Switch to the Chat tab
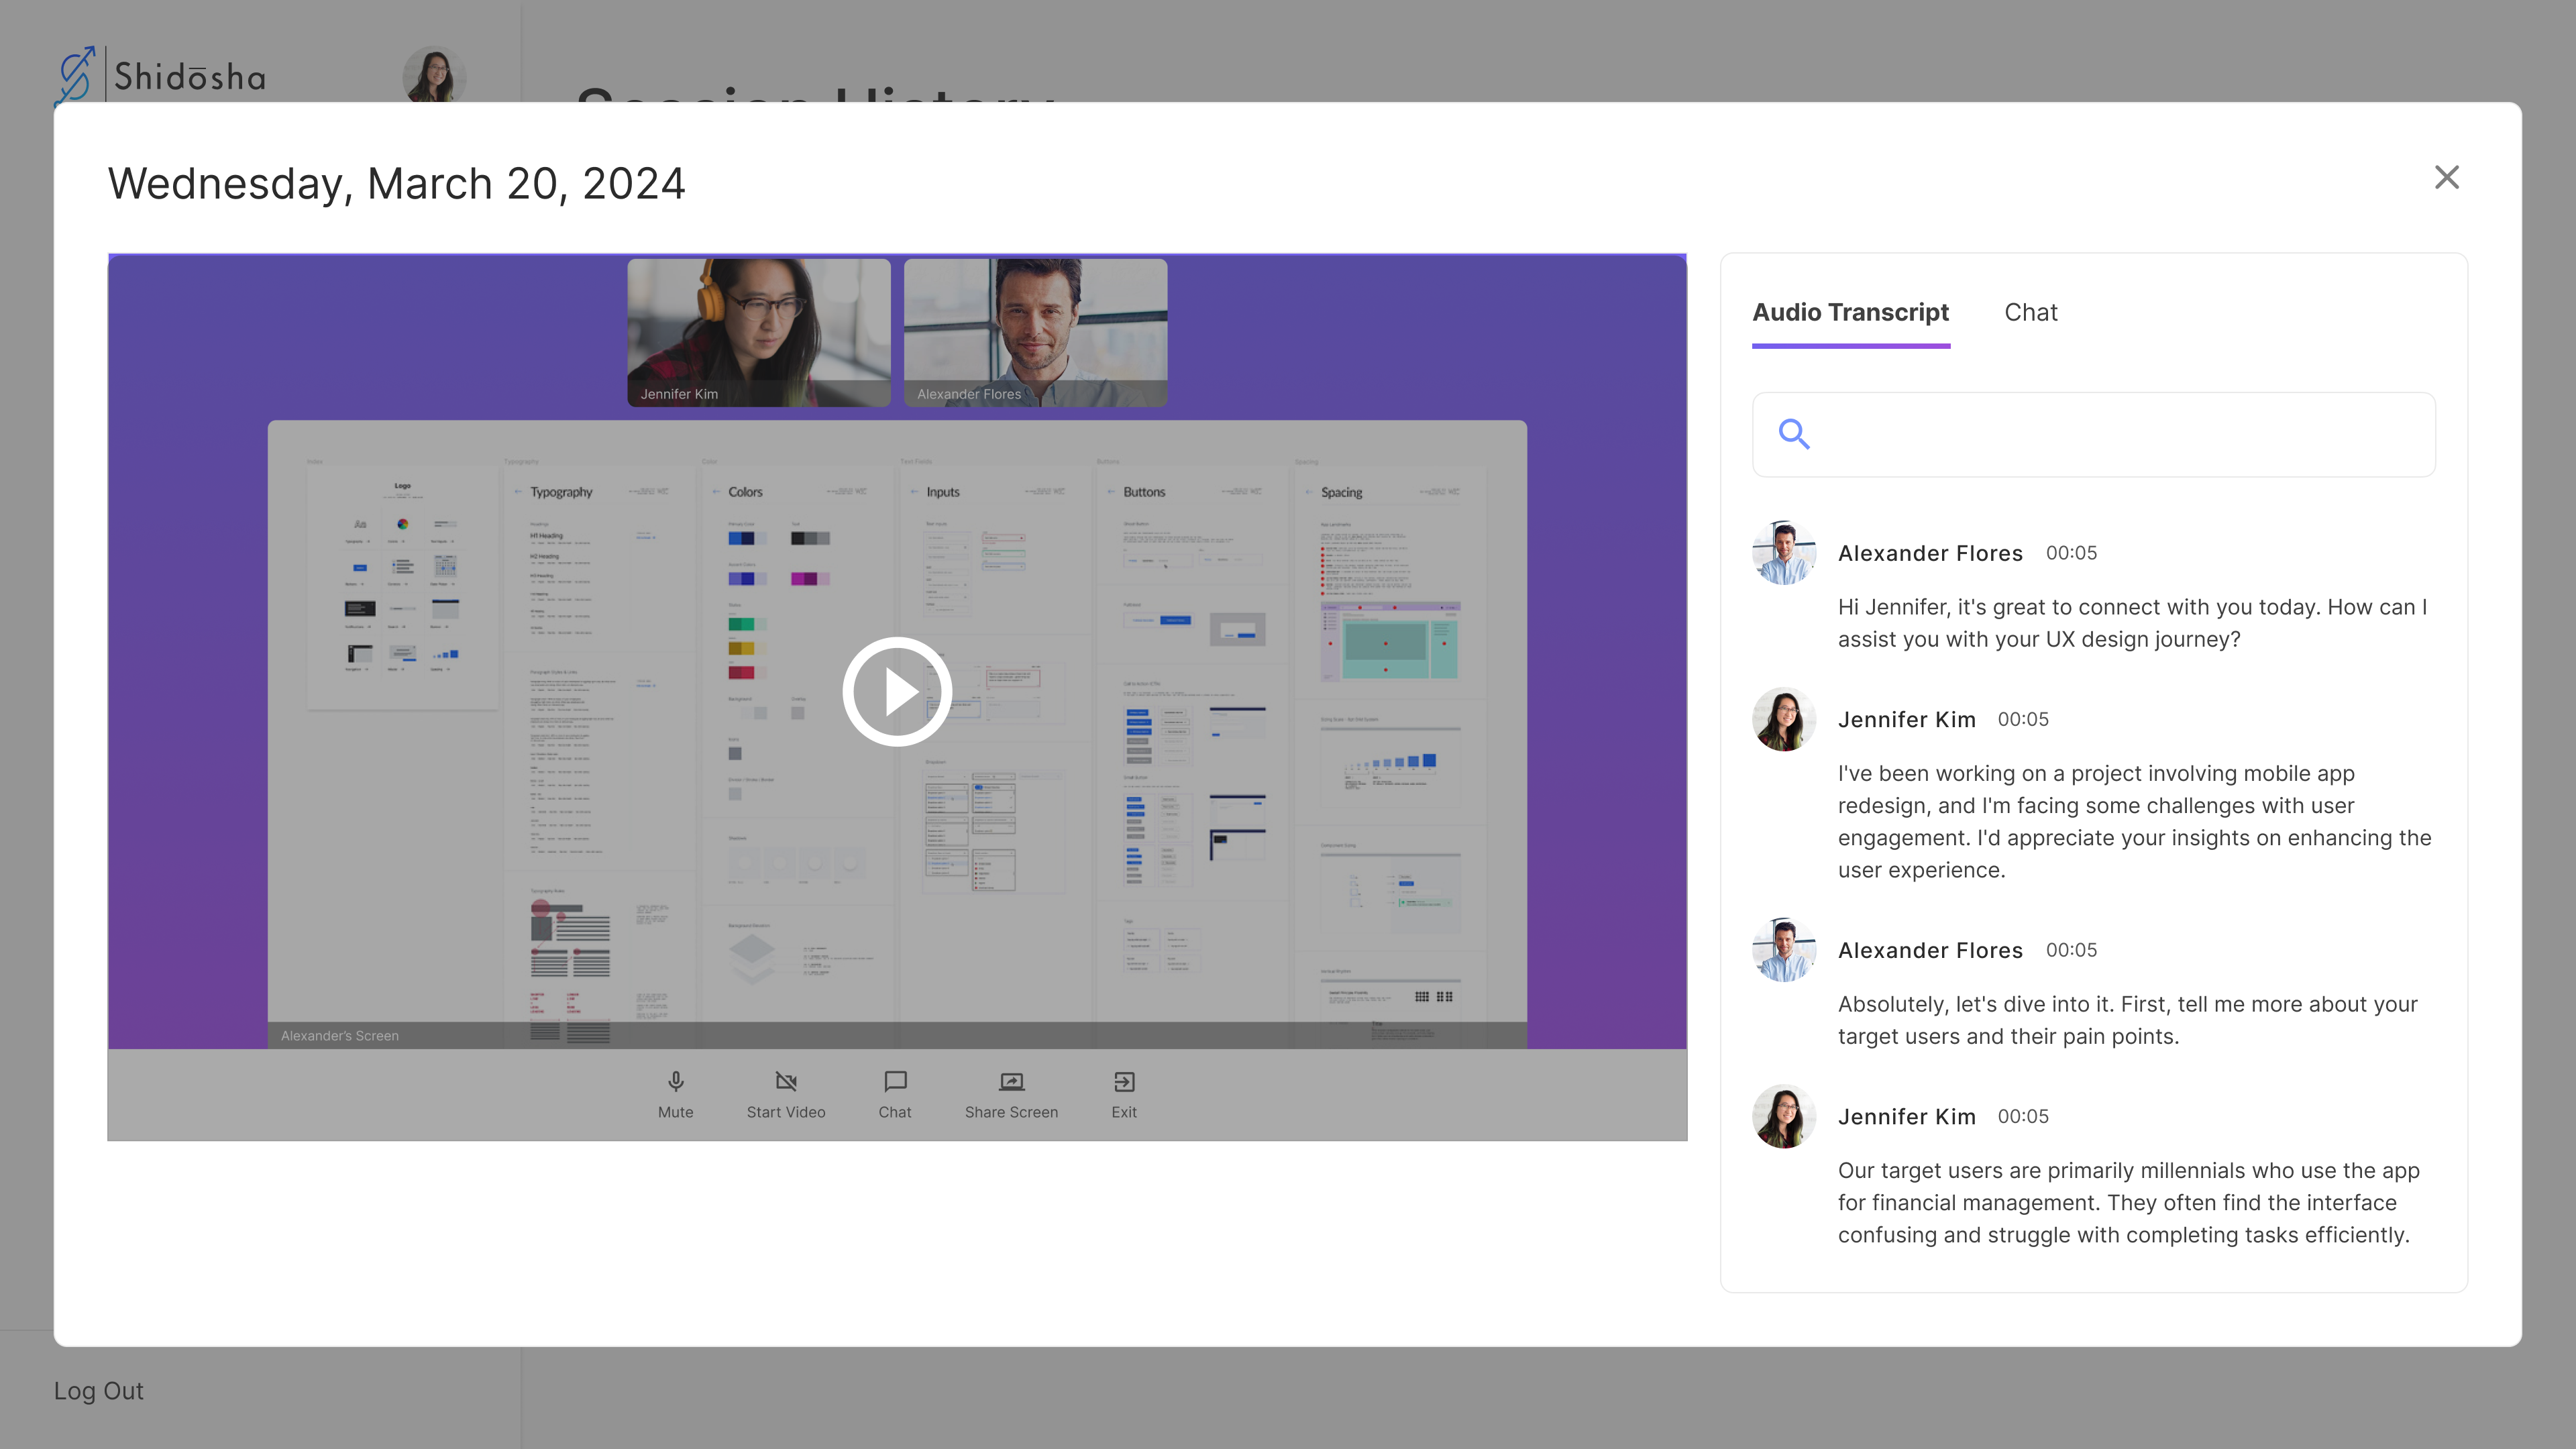Image resolution: width=2576 pixels, height=1449 pixels. click(2030, 313)
